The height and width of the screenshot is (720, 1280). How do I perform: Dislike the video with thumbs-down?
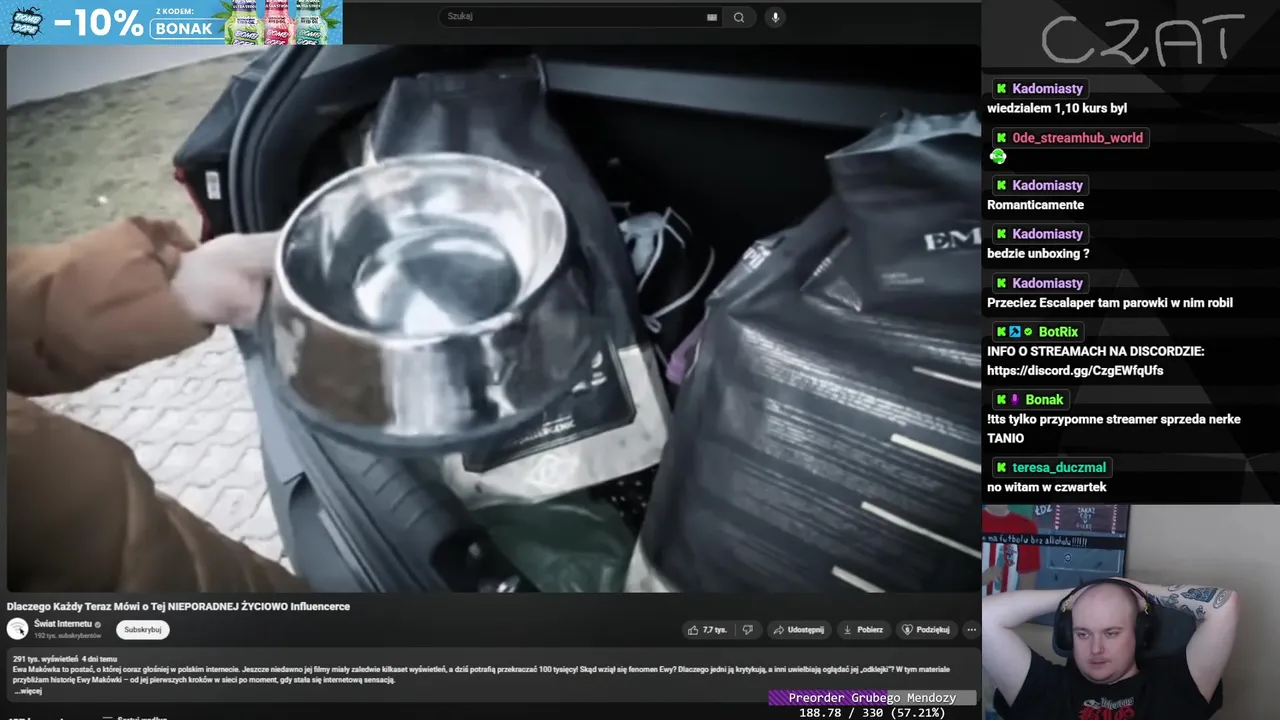click(x=748, y=630)
